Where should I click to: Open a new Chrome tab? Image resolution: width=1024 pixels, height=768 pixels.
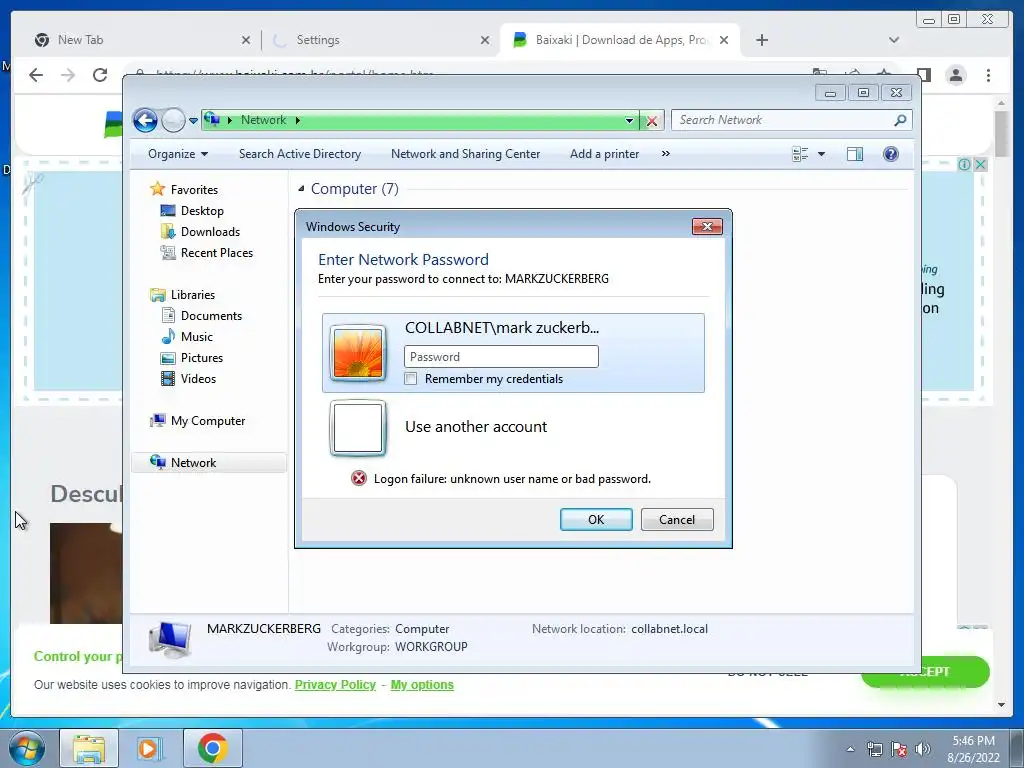coord(761,40)
